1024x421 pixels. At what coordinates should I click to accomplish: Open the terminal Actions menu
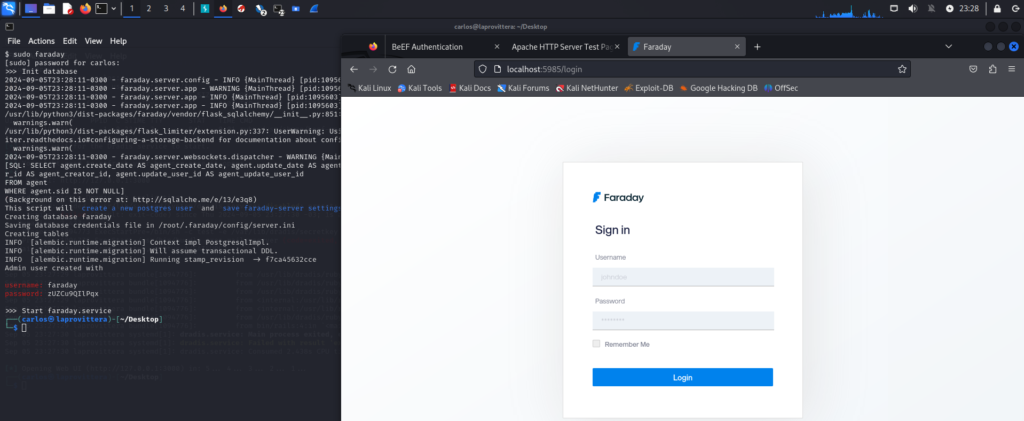click(41, 41)
